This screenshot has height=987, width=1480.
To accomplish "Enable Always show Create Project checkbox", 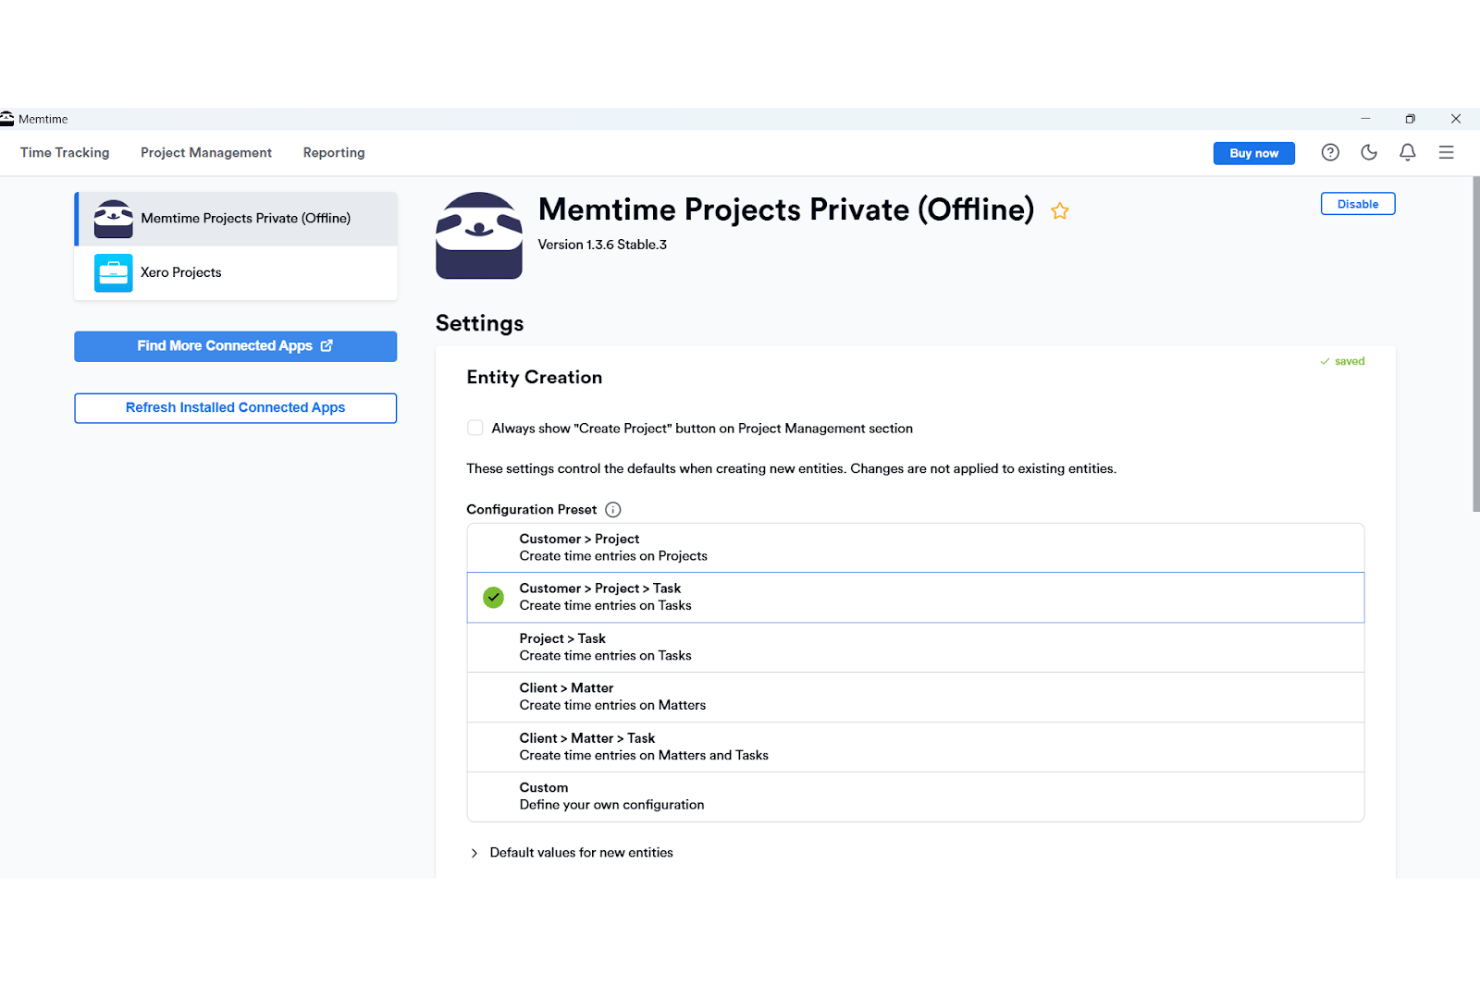I will 475,428.
